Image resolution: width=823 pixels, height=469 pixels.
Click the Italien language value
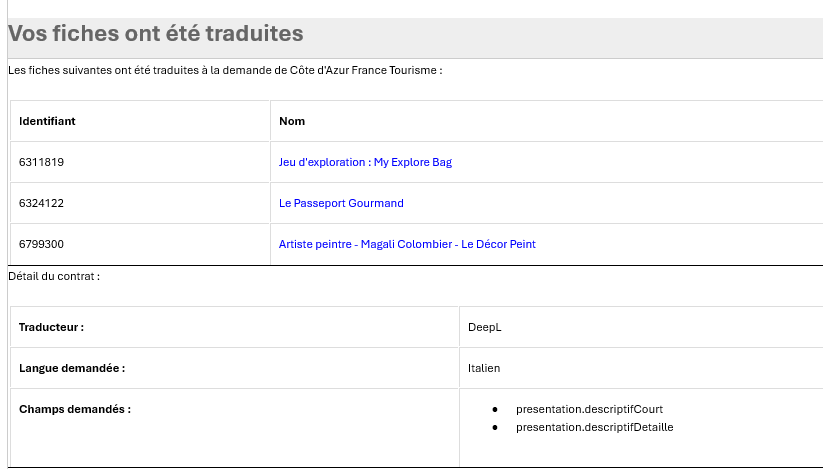click(x=484, y=368)
